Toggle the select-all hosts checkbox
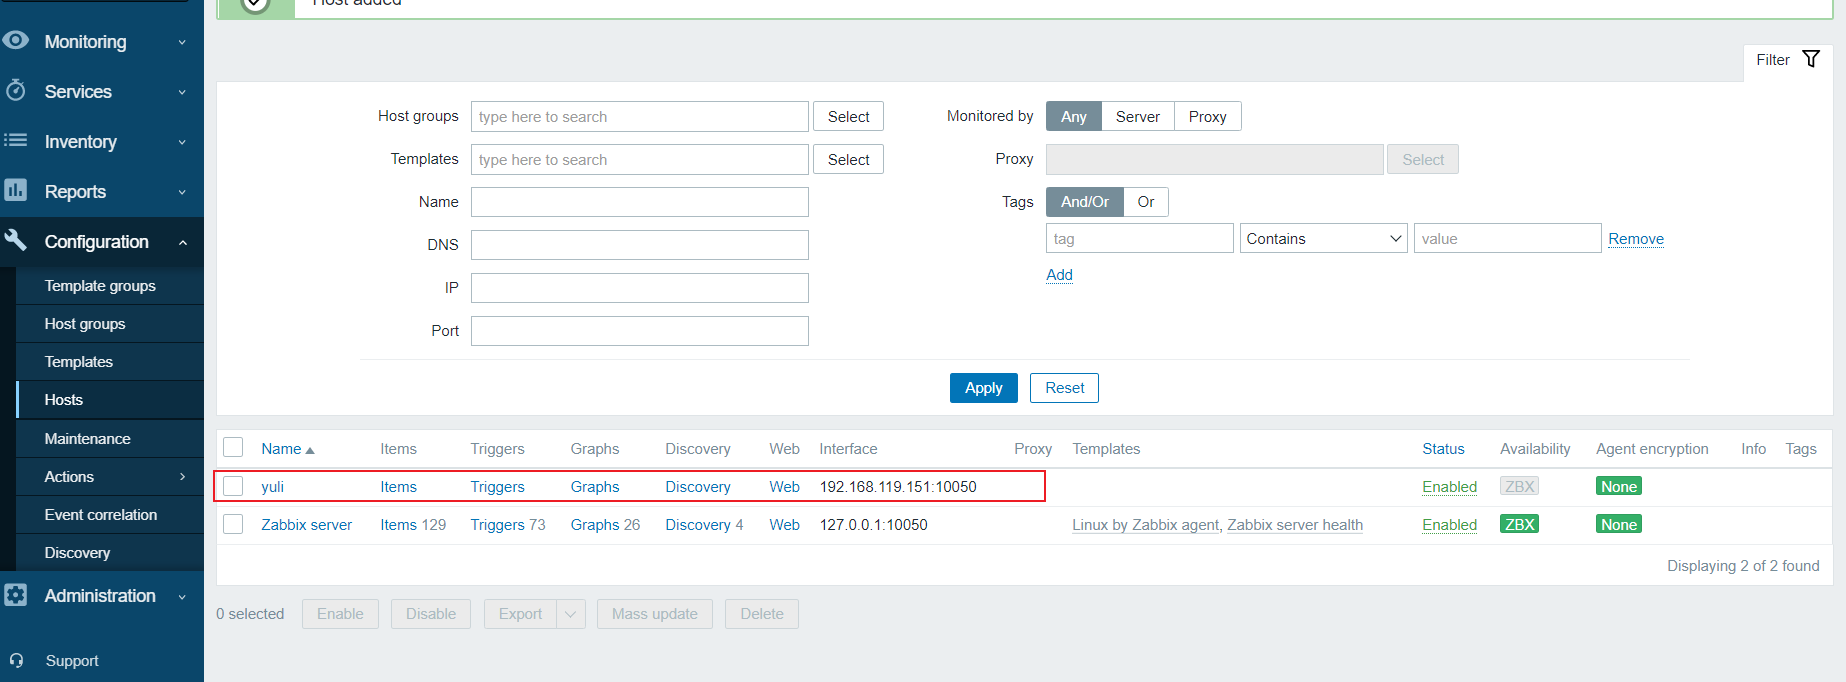 [233, 447]
